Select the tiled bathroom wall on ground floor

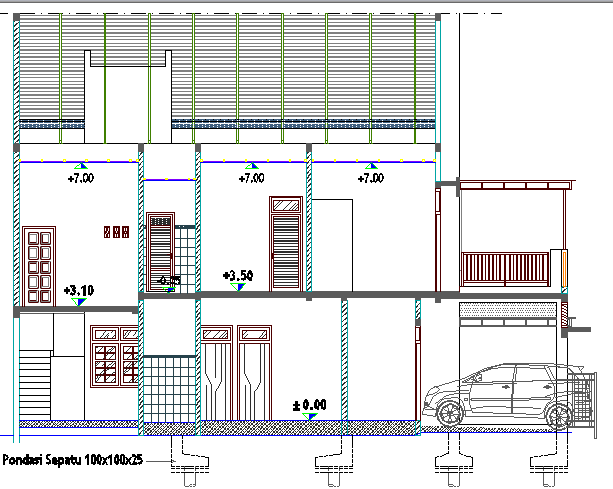pyautogui.click(x=170, y=388)
